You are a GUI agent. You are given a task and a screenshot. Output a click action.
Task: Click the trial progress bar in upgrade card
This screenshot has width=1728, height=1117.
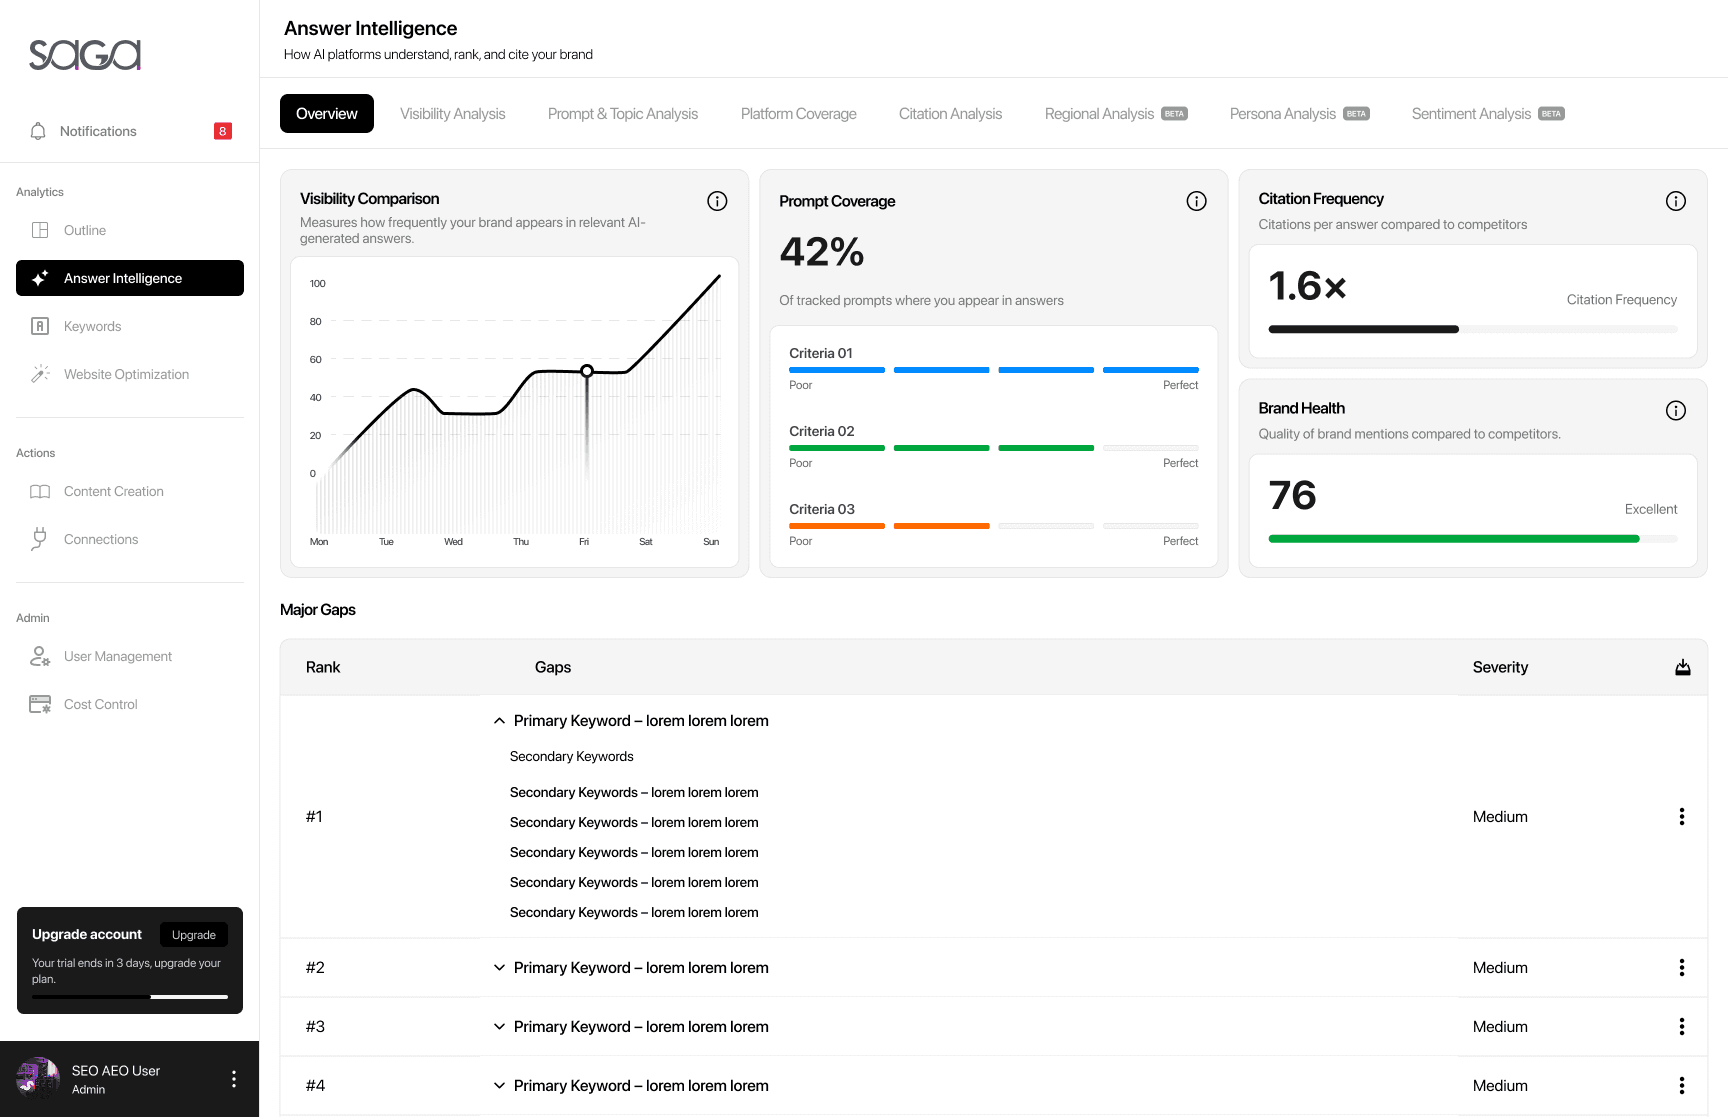click(130, 997)
